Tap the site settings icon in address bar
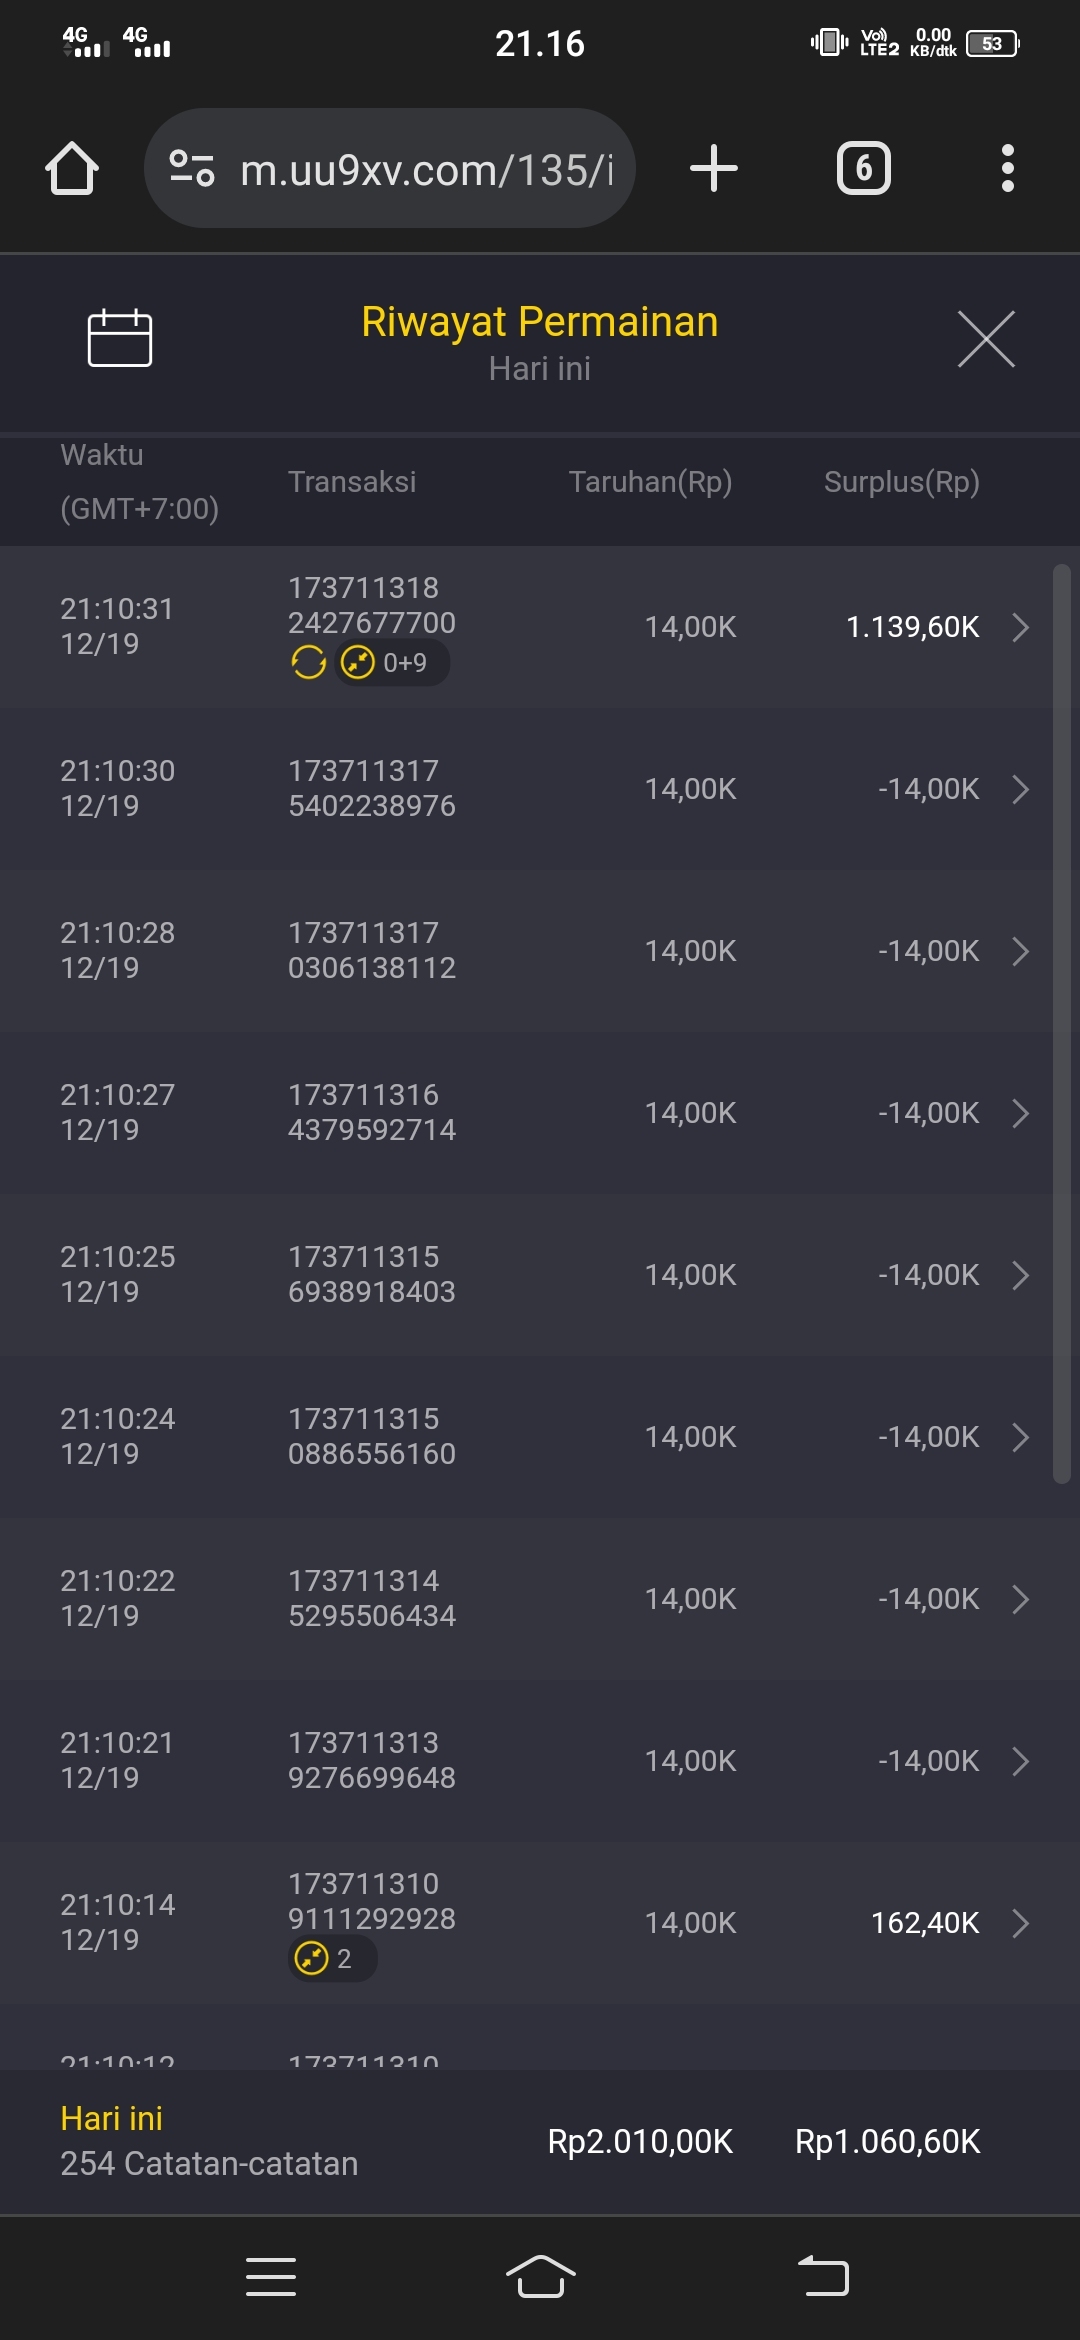 point(192,168)
